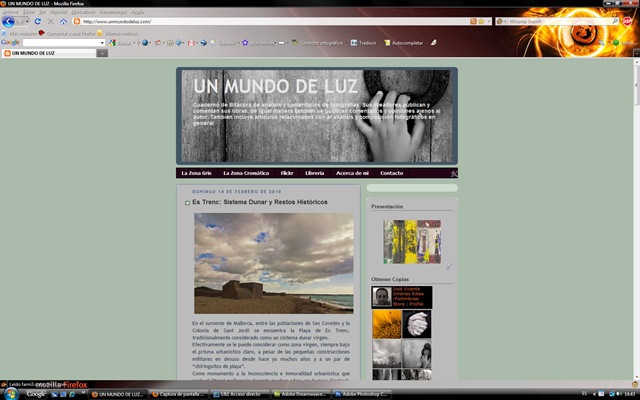Expand the Buscar options dropdown arrow

pyautogui.click(x=134, y=43)
